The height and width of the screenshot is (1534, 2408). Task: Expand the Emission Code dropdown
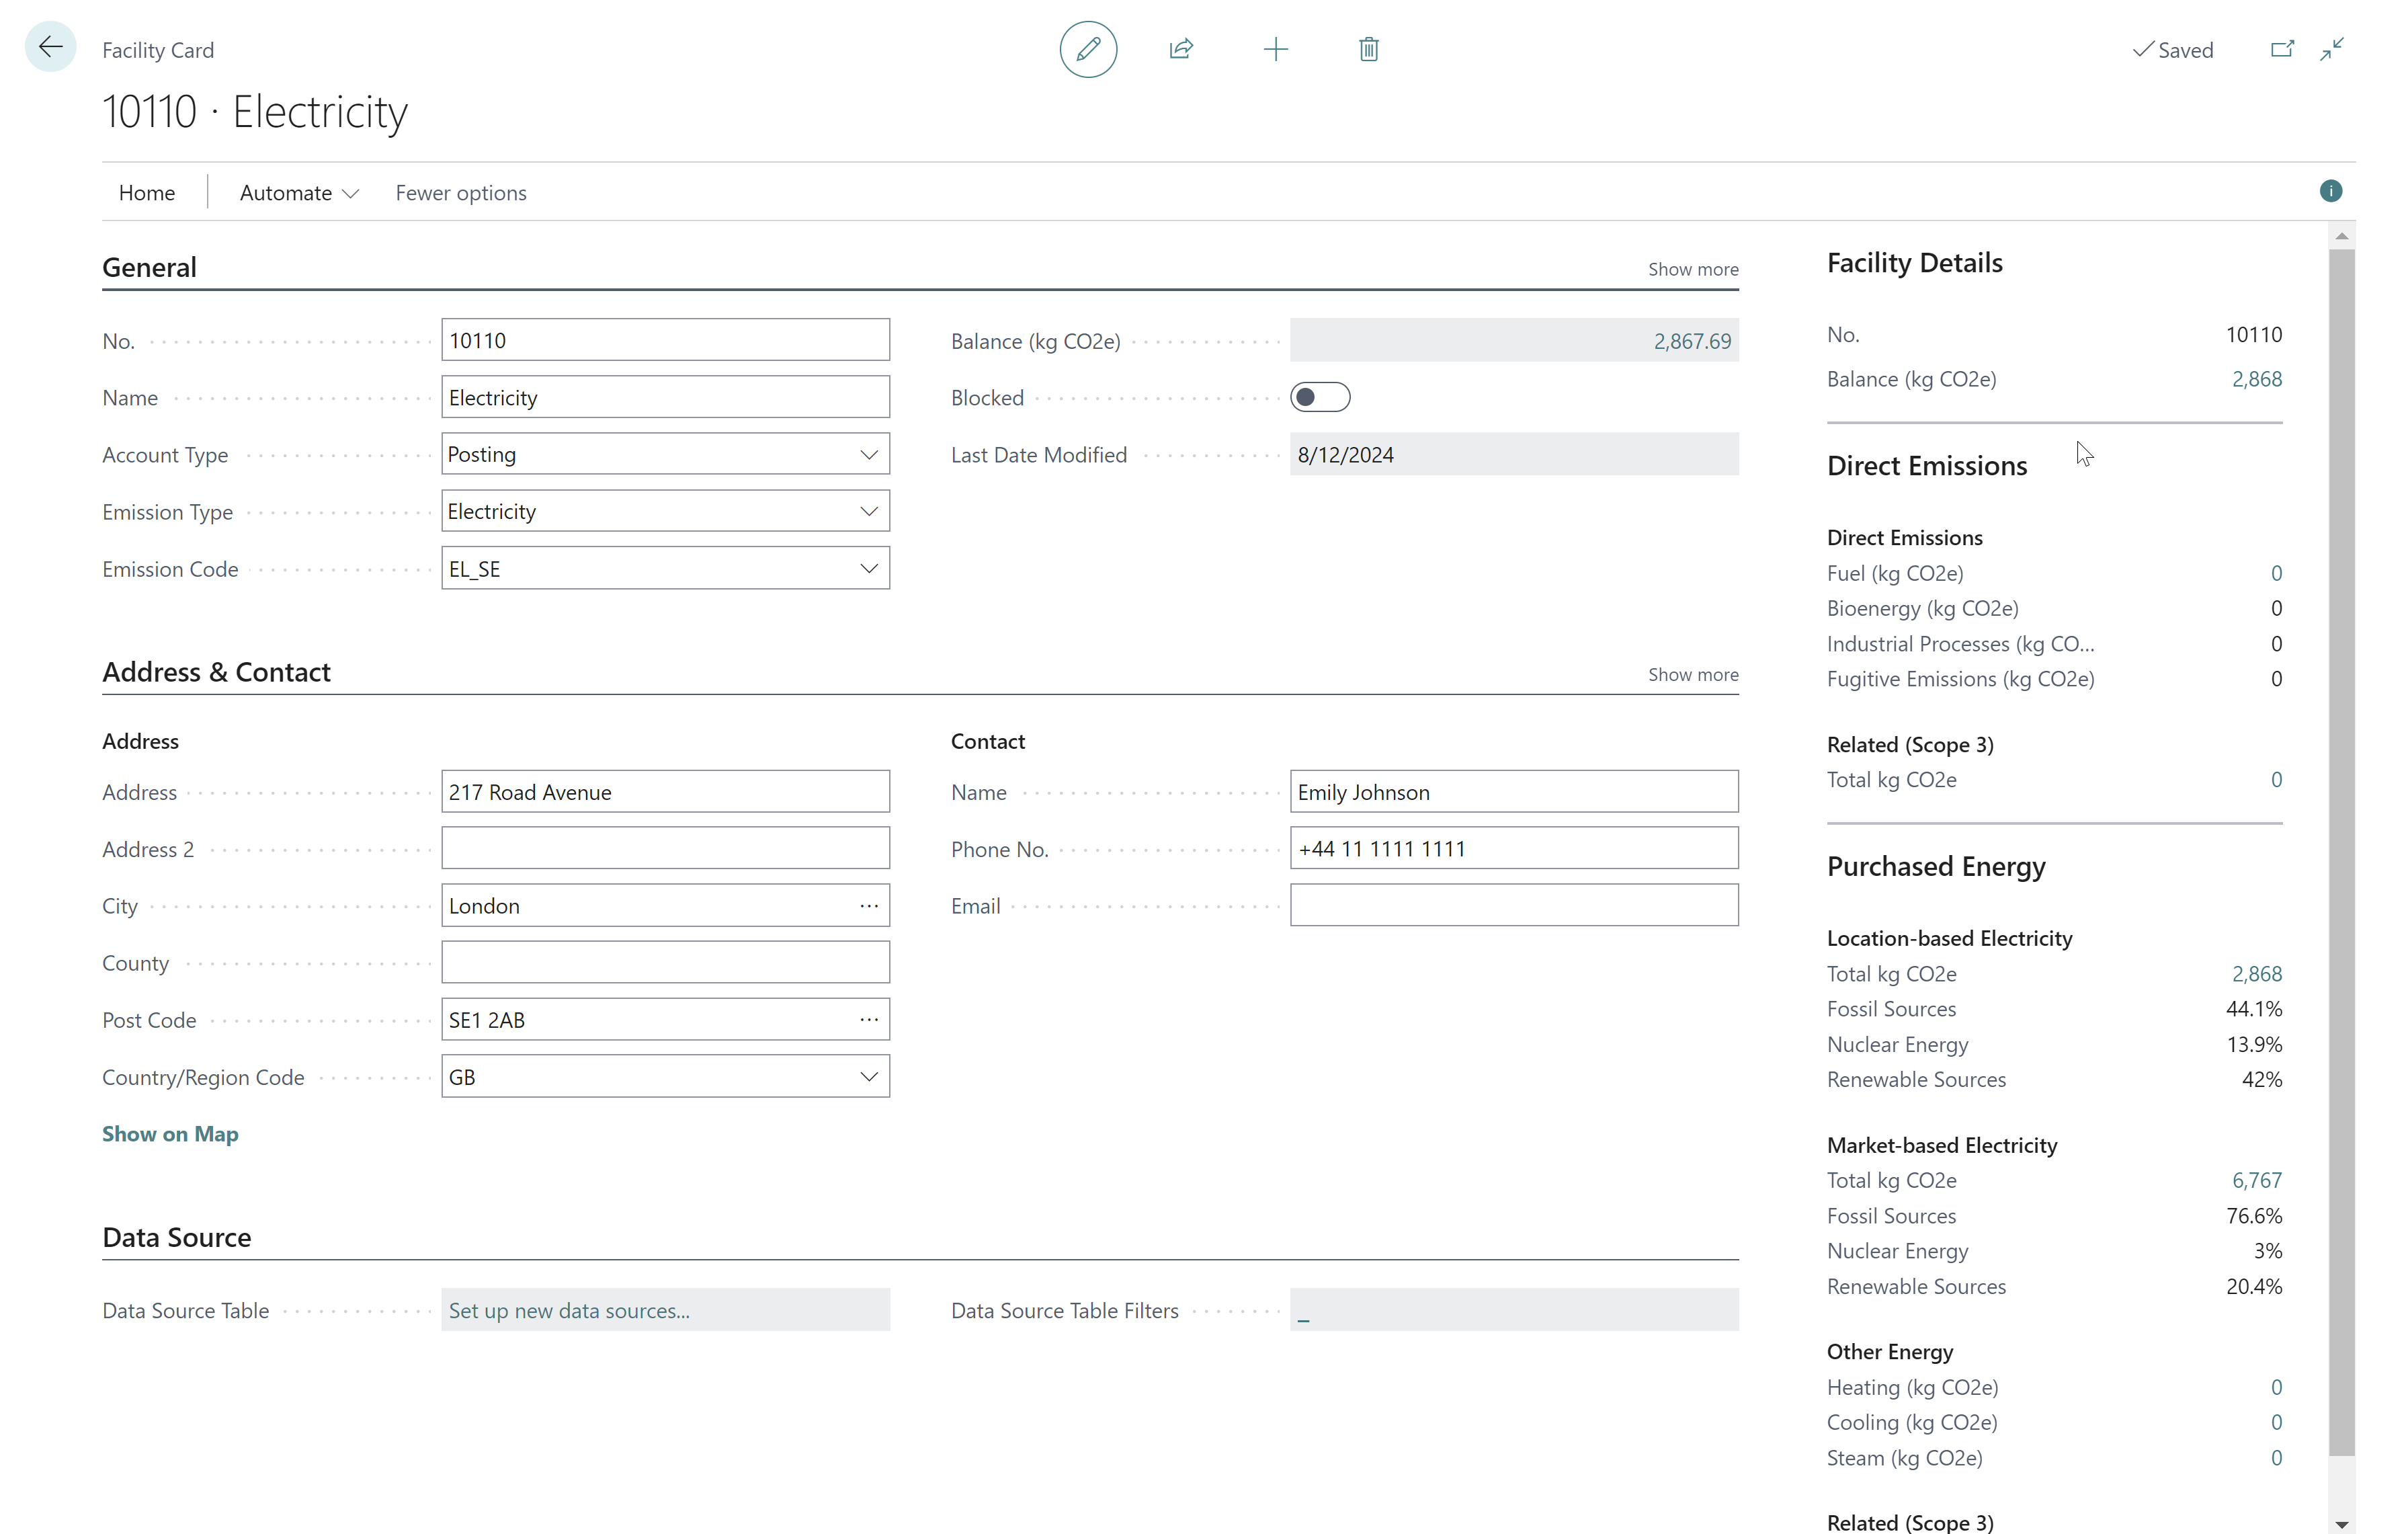pyautogui.click(x=867, y=567)
